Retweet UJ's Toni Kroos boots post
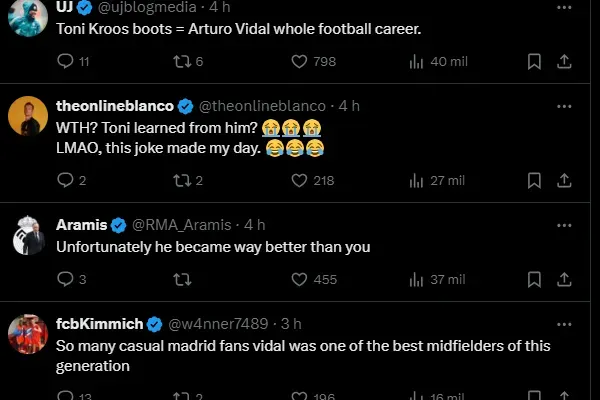 (x=182, y=62)
